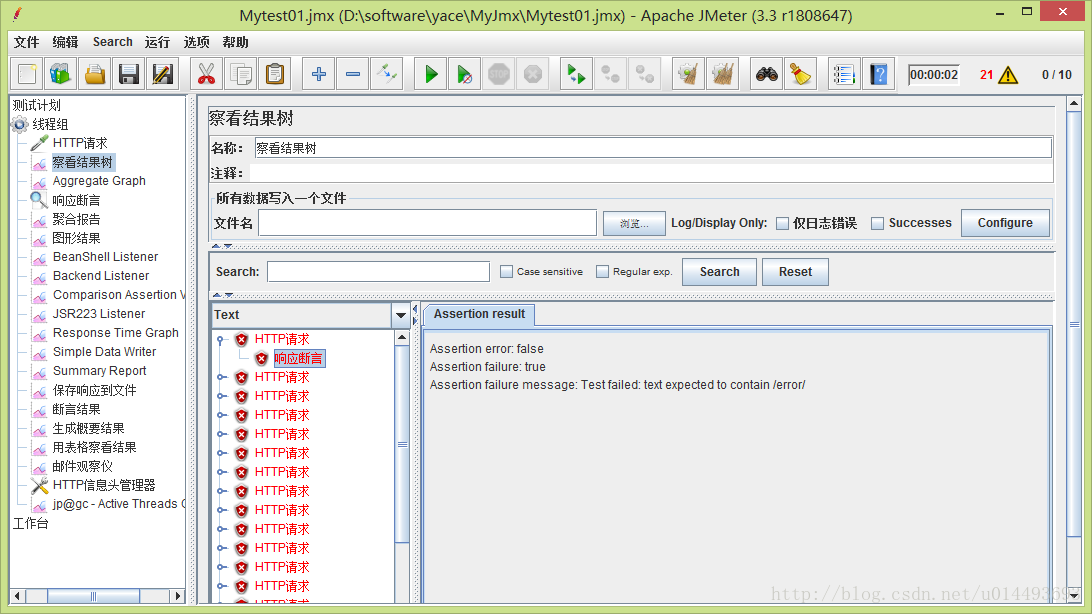
Task: Select Response Time Graph in the tree
Action: (116, 333)
